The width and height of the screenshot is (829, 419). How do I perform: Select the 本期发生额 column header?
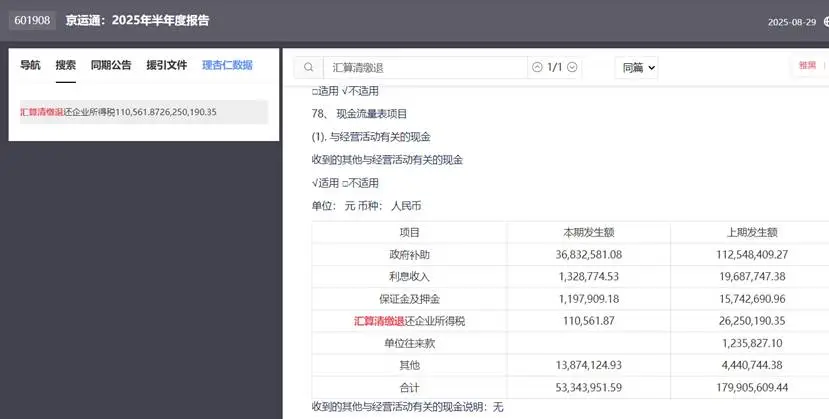[588, 232]
